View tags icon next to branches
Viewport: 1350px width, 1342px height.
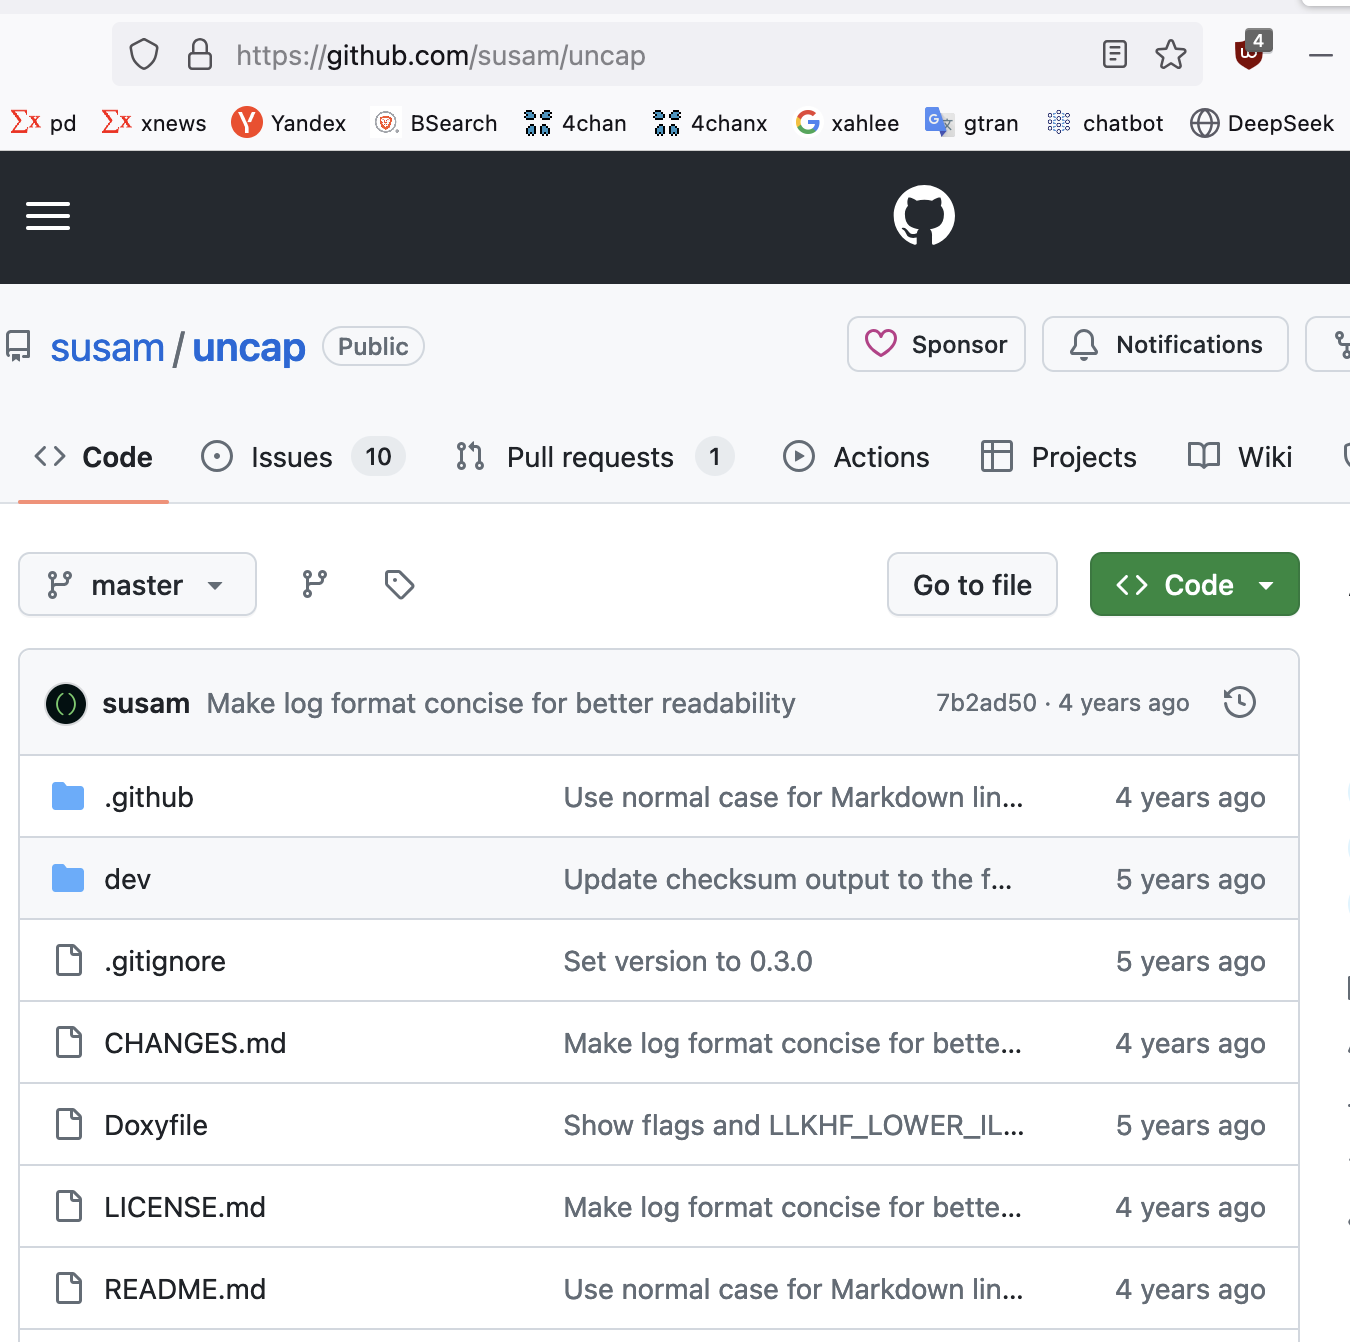point(400,584)
